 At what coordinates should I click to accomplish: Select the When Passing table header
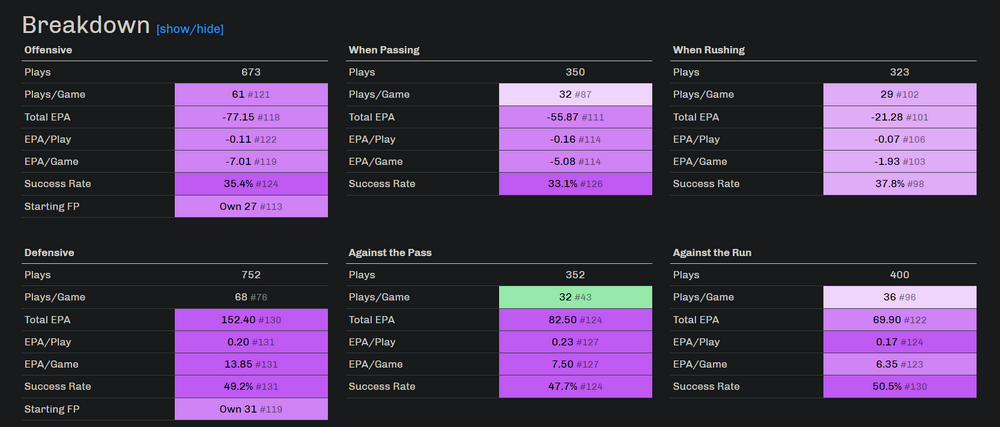pyautogui.click(x=384, y=49)
